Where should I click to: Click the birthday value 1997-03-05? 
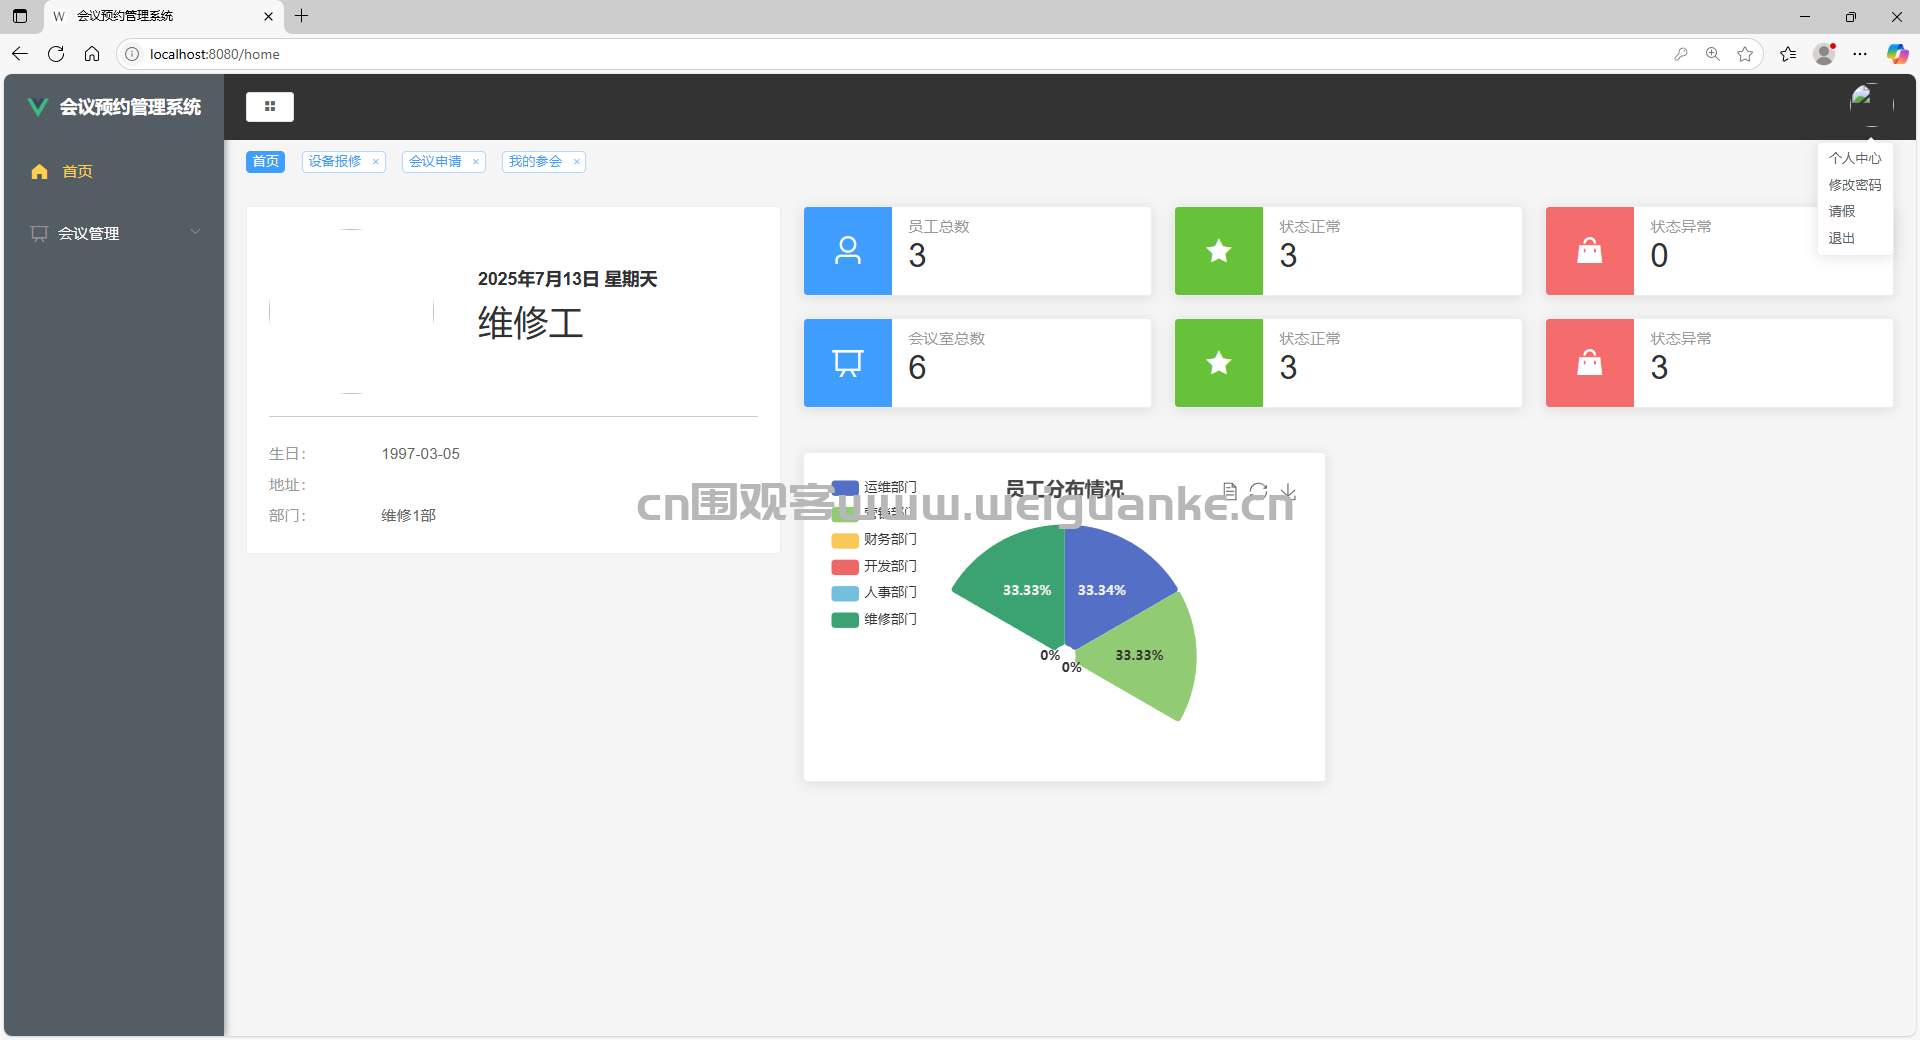coord(421,454)
